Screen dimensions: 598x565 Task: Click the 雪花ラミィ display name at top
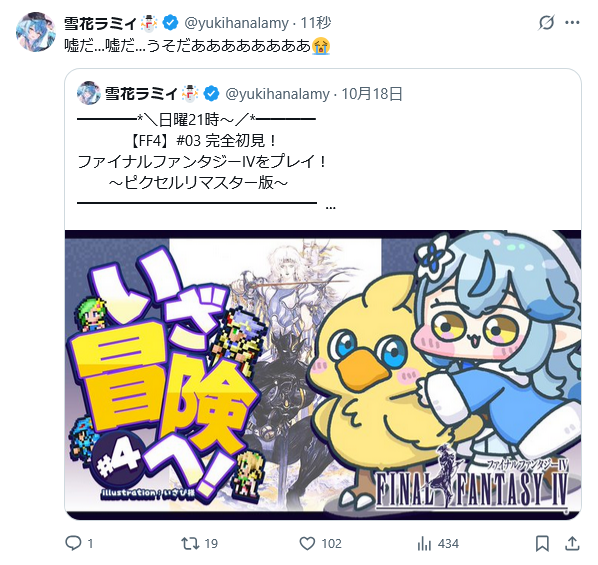(x=100, y=23)
